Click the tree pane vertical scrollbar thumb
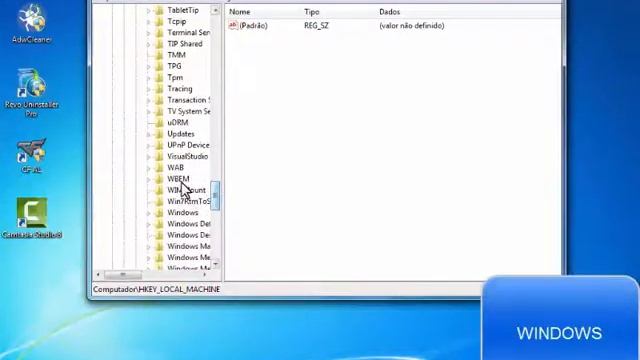The image size is (640, 360). pos(215,196)
